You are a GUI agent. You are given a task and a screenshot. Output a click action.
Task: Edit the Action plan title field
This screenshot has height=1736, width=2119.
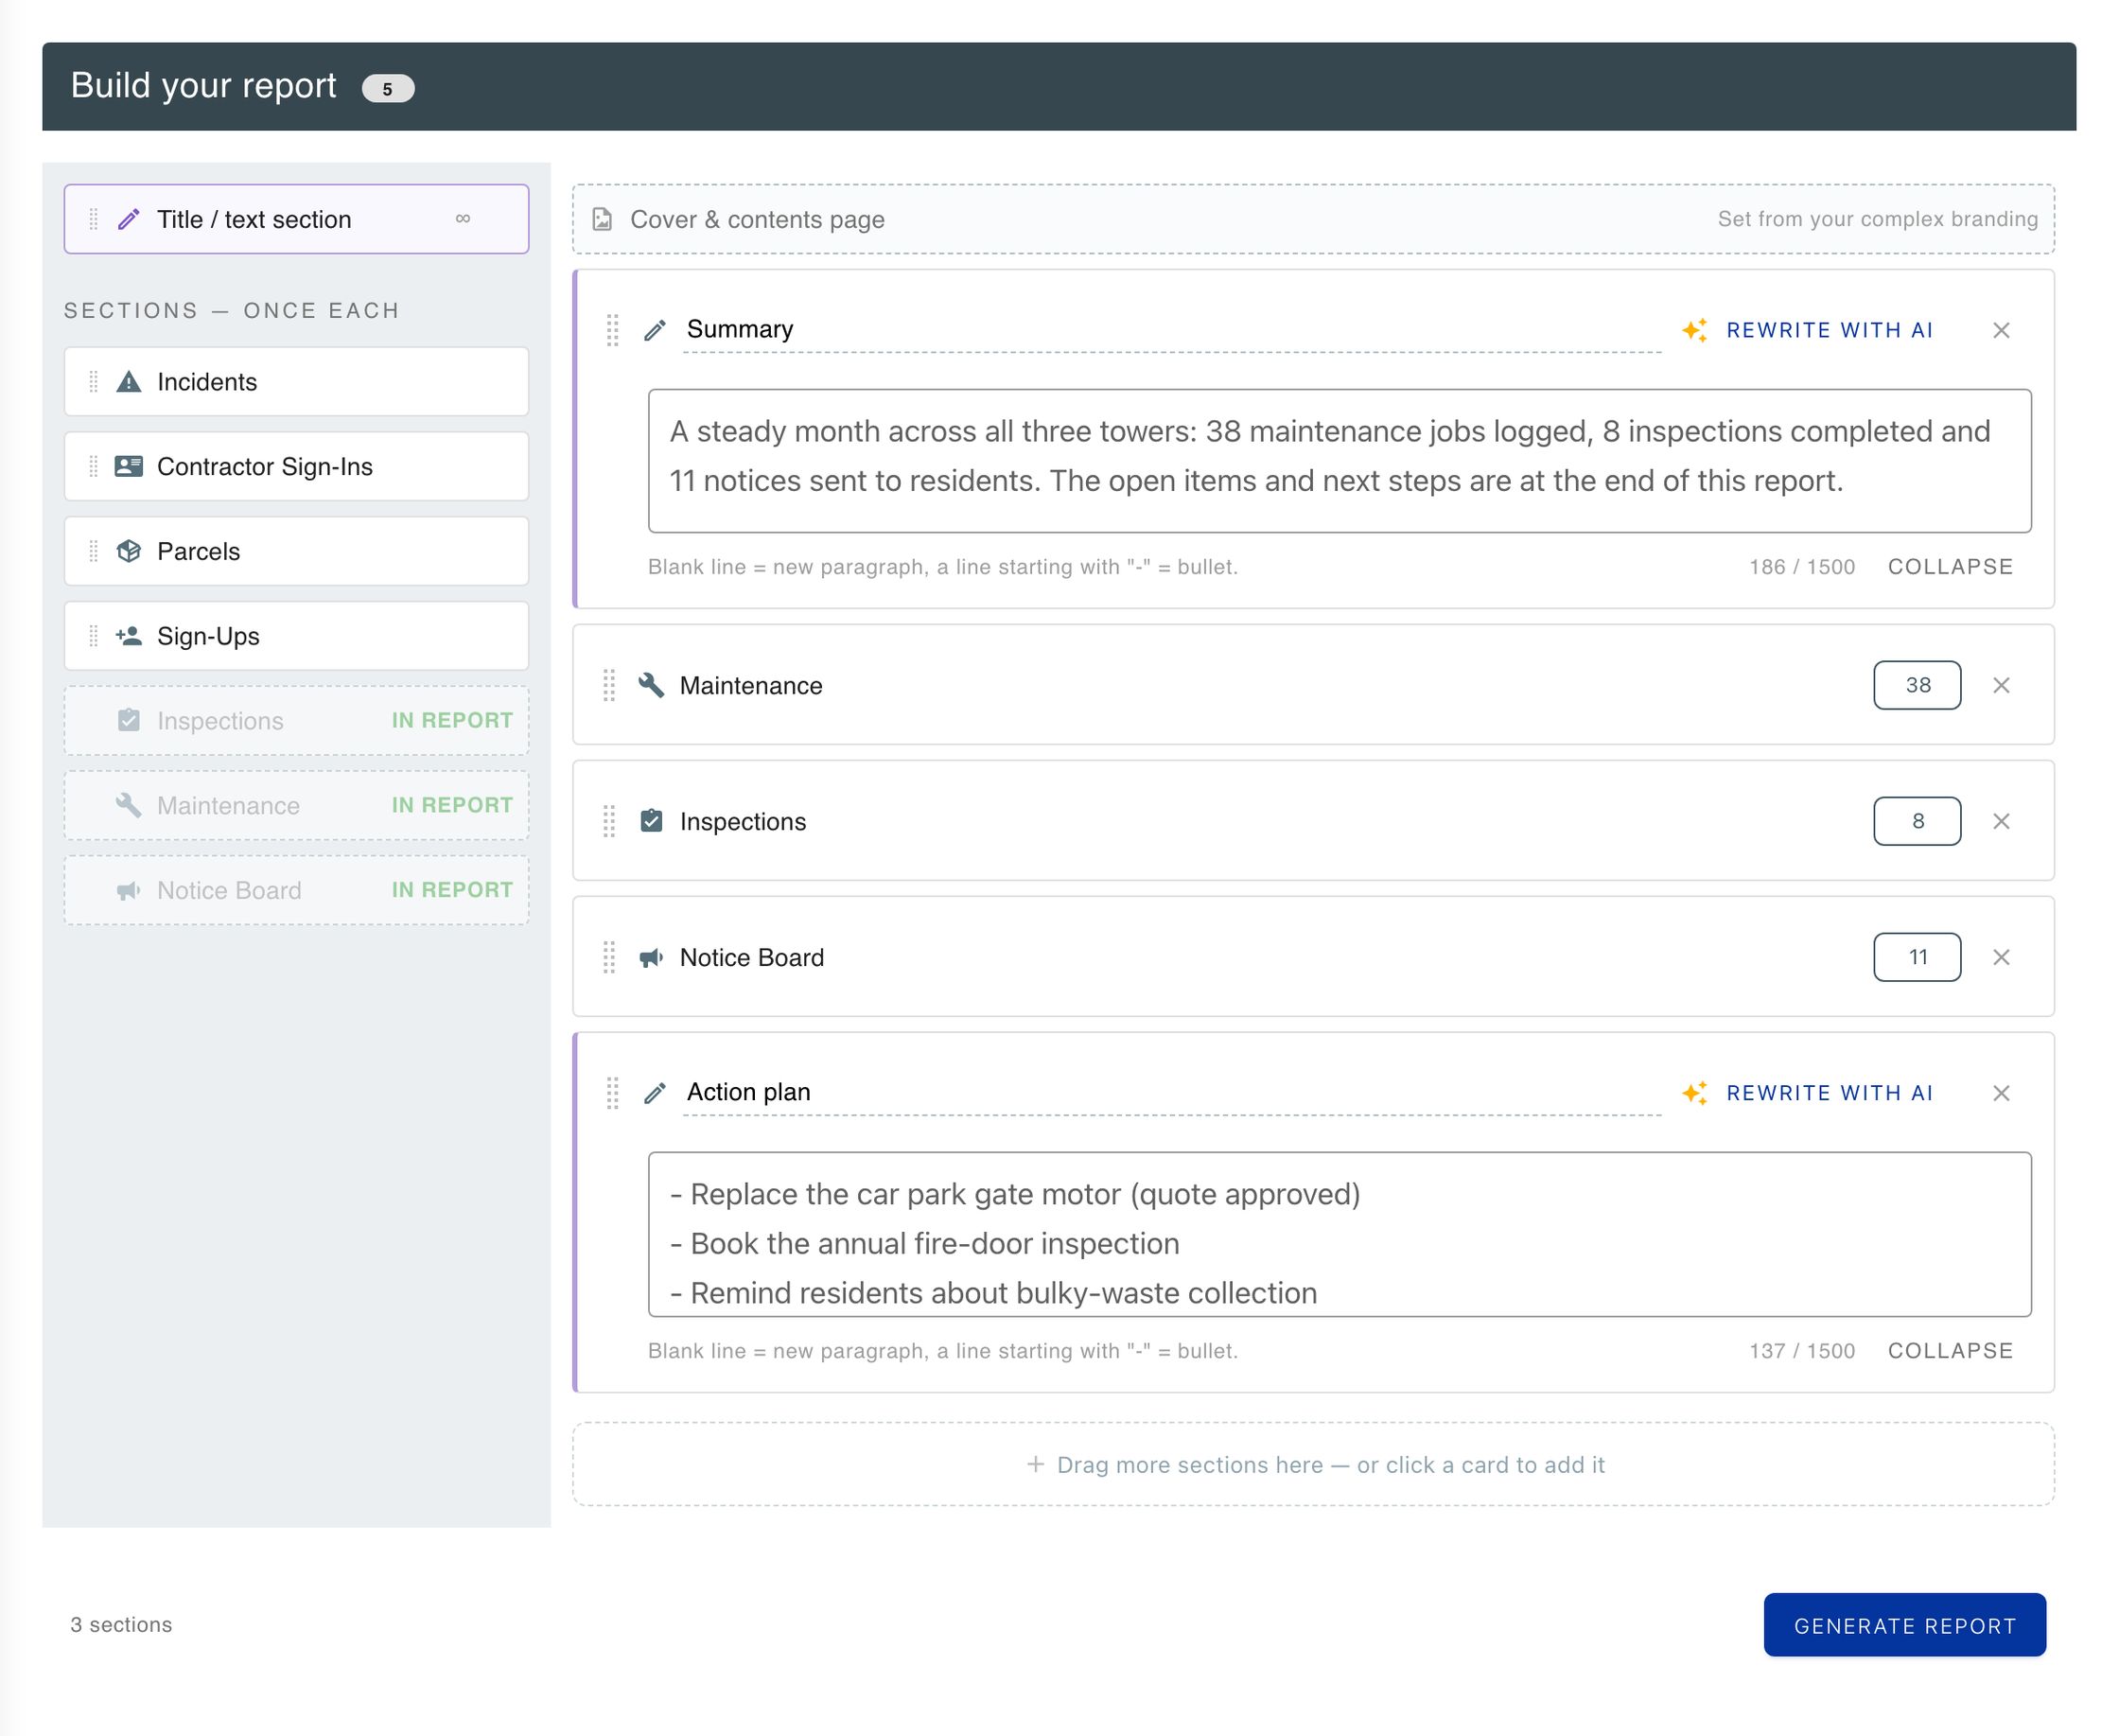coord(1172,1093)
